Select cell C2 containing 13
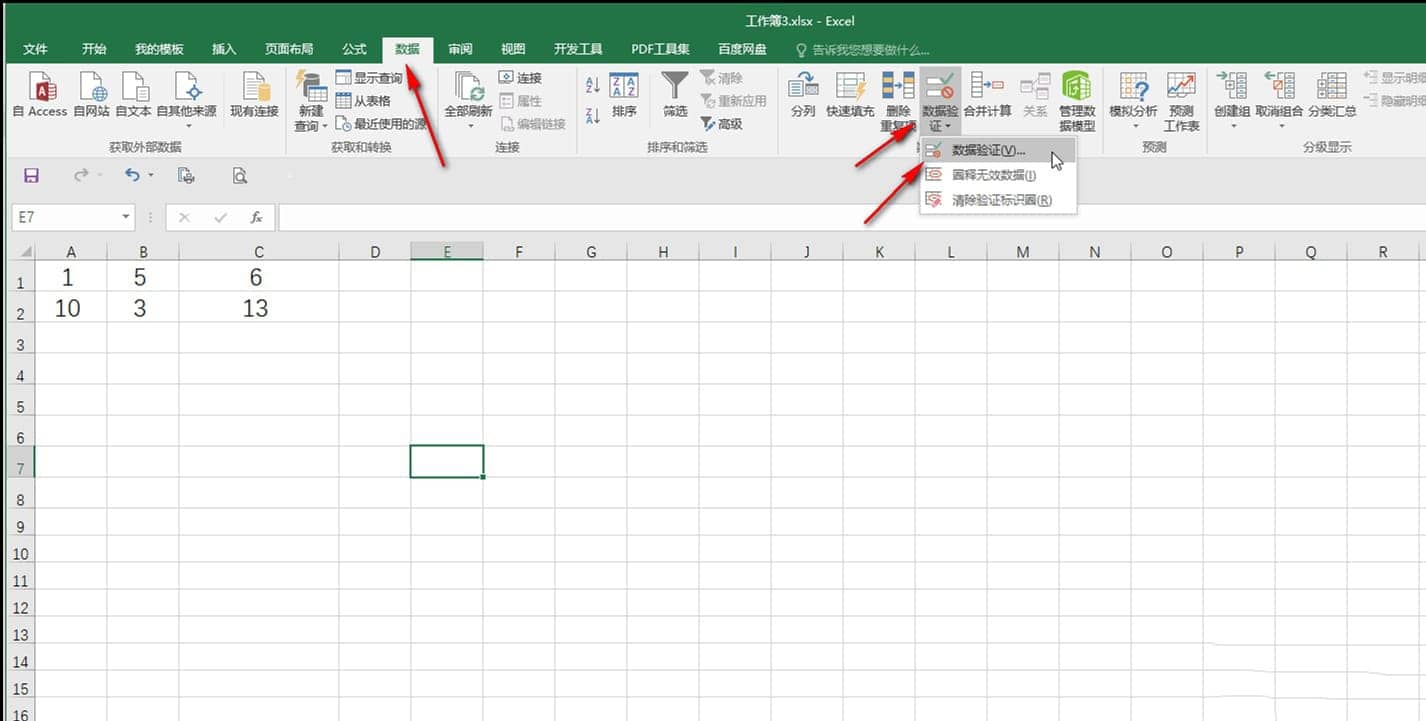Viewport: 1426px width, 721px height. tap(259, 308)
